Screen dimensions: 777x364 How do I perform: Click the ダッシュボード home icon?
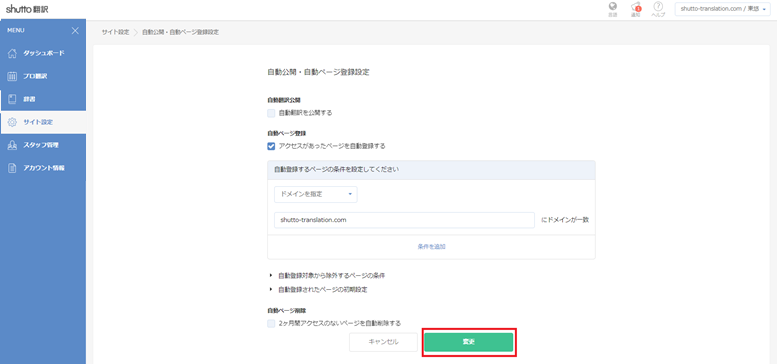(13, 53)
